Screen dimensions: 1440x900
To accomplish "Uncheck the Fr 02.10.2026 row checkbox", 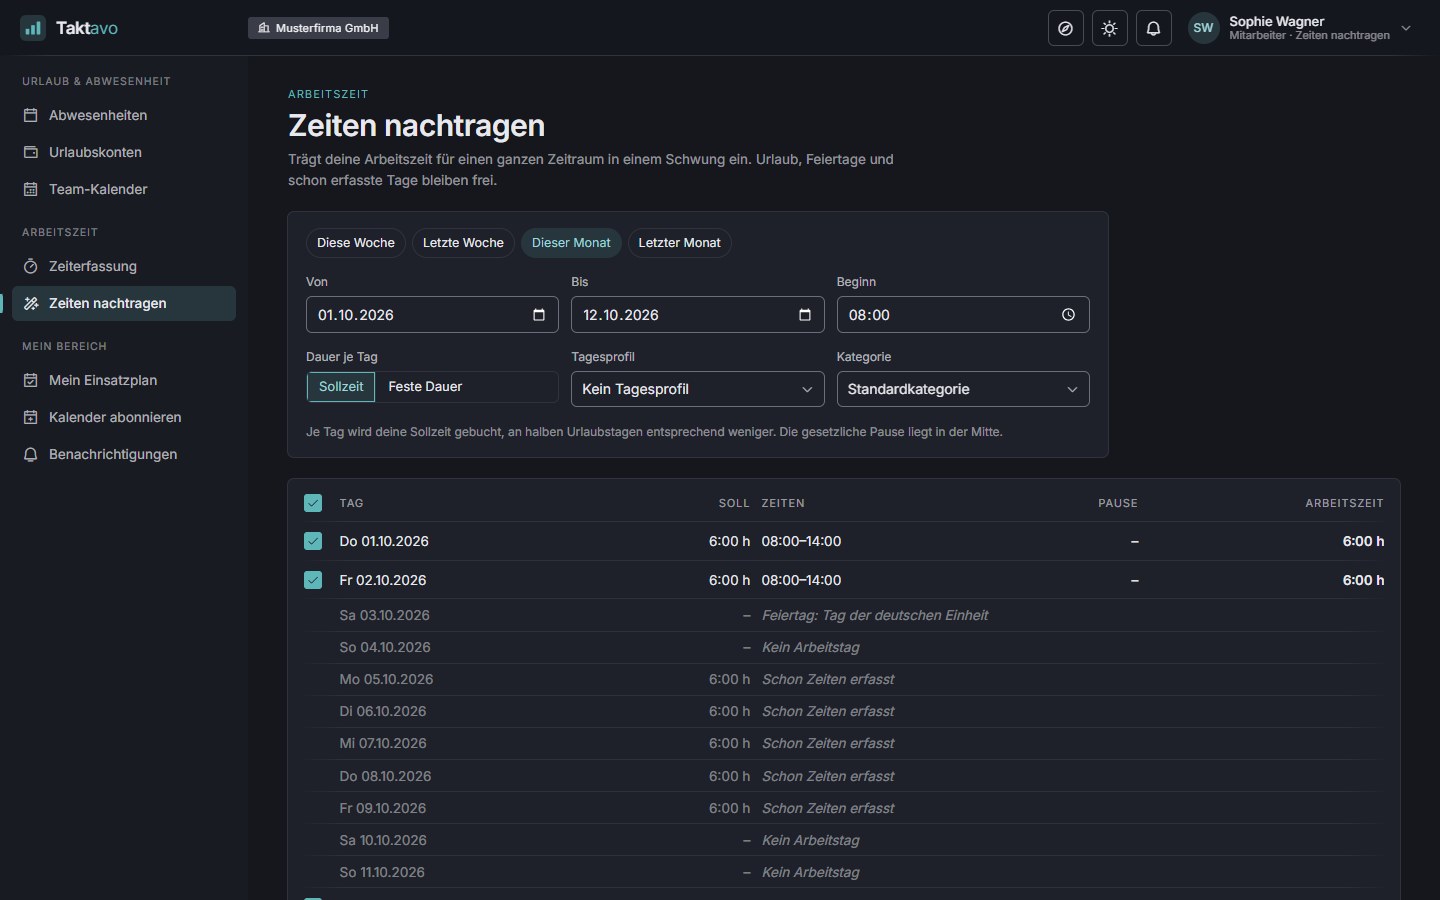I will 313,580.
